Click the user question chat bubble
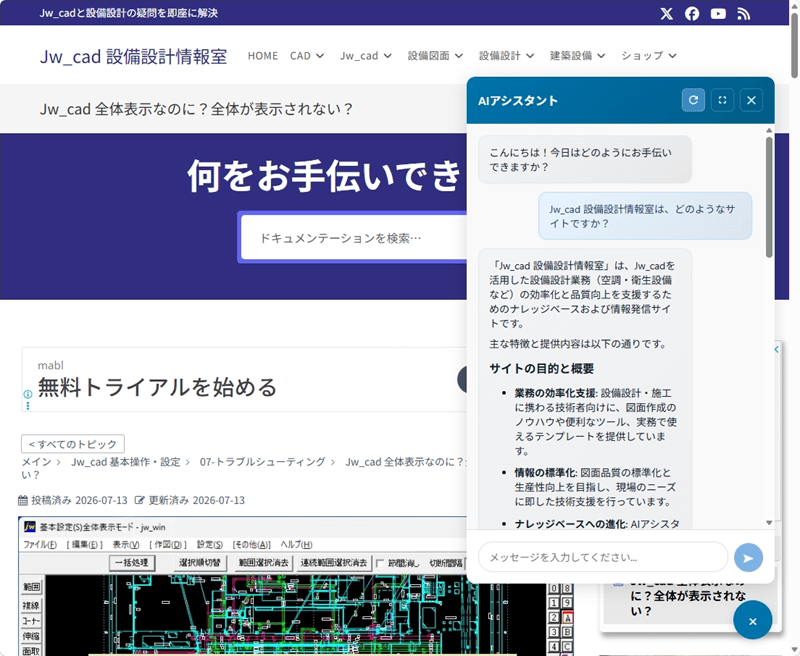This screenshot has width=800, height=656. (x=645, y=216)
